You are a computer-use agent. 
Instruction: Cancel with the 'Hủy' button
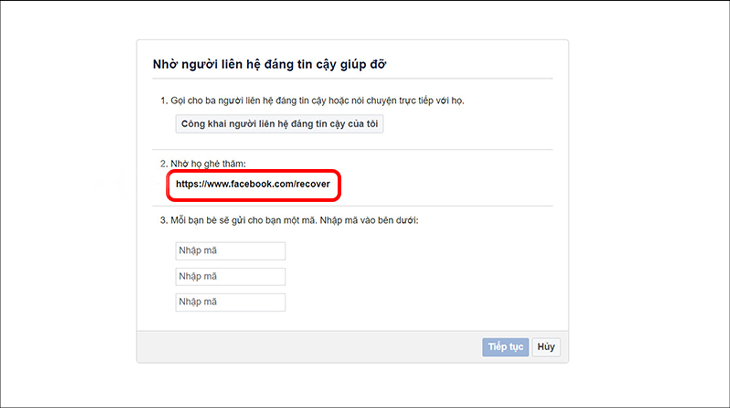tap(546, 347)
